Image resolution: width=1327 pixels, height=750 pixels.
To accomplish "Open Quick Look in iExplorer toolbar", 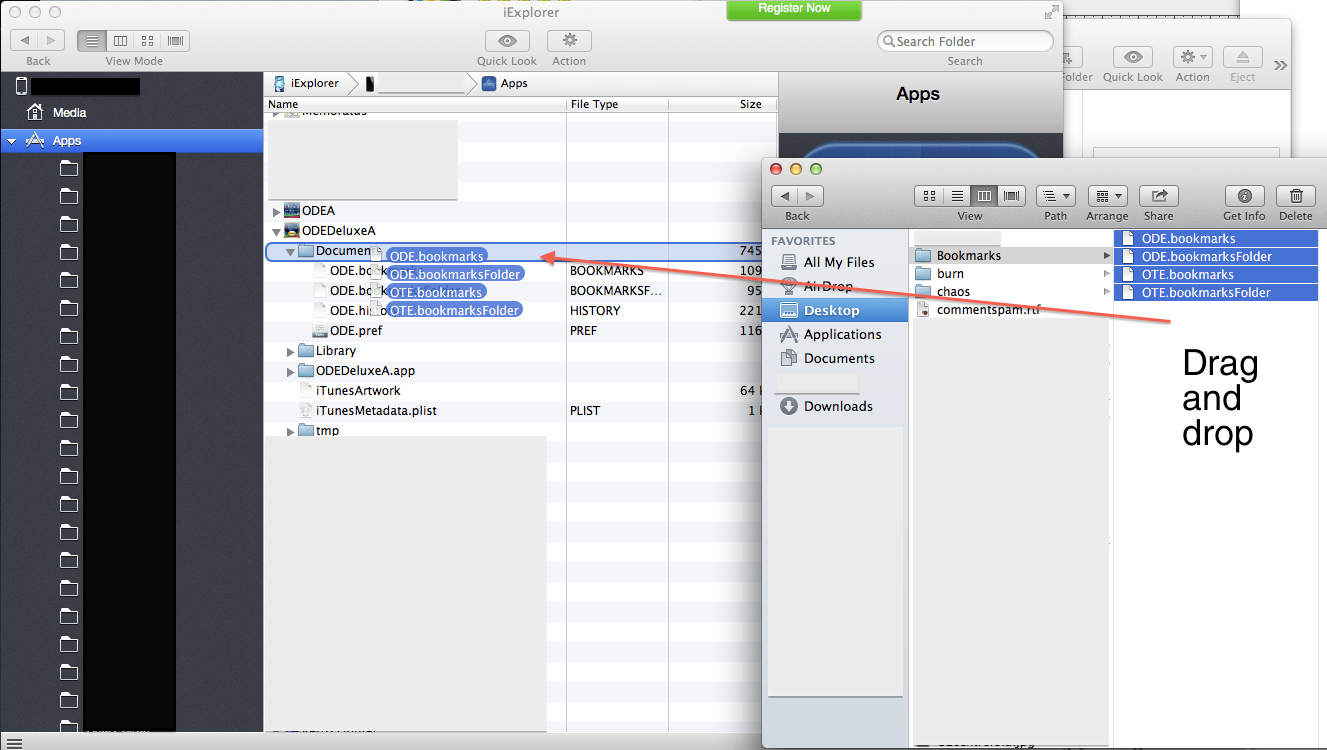I will point(507,41).
